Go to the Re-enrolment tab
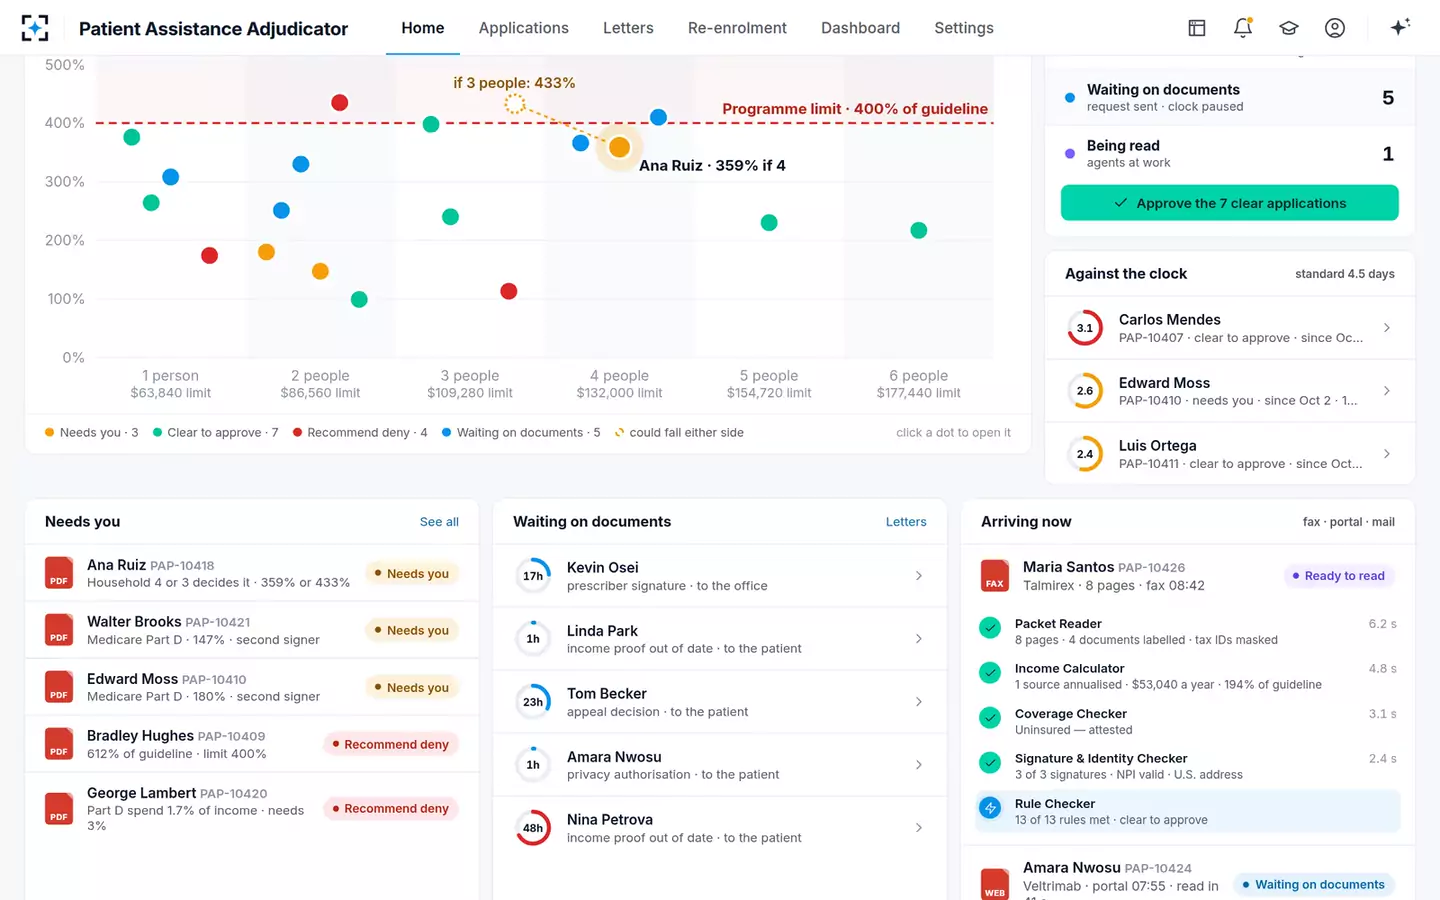 click(x=737, y=28)
